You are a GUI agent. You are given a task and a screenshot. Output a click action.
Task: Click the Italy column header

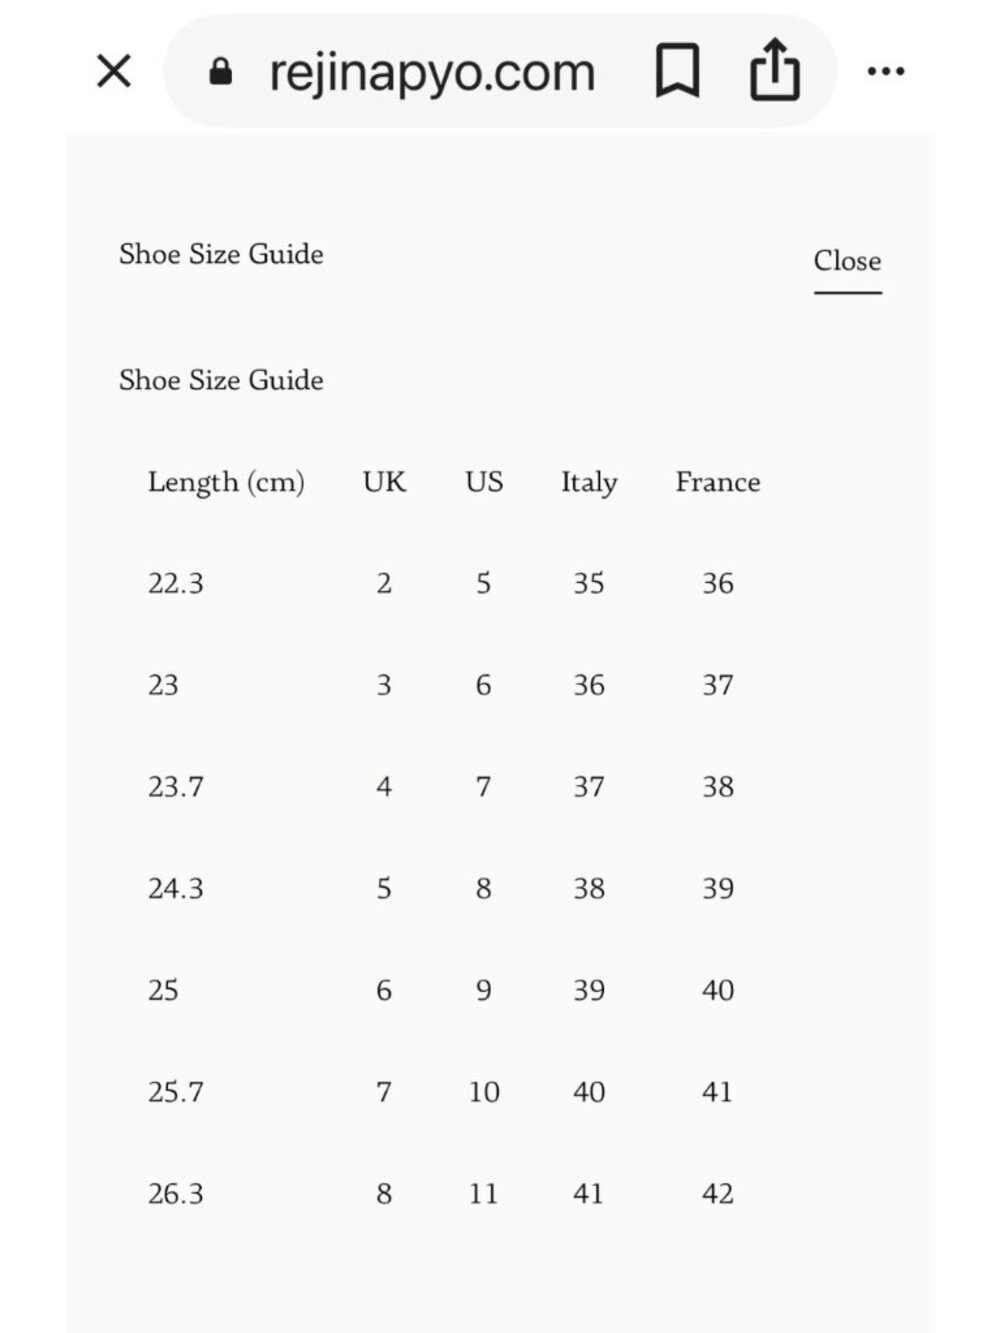589,483
